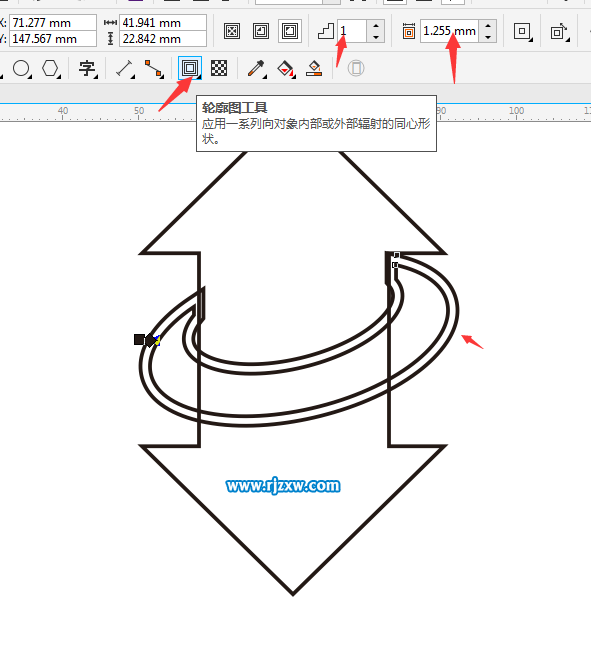Enable the To Center contour option

pyautogui.click(x=232, y=31)
